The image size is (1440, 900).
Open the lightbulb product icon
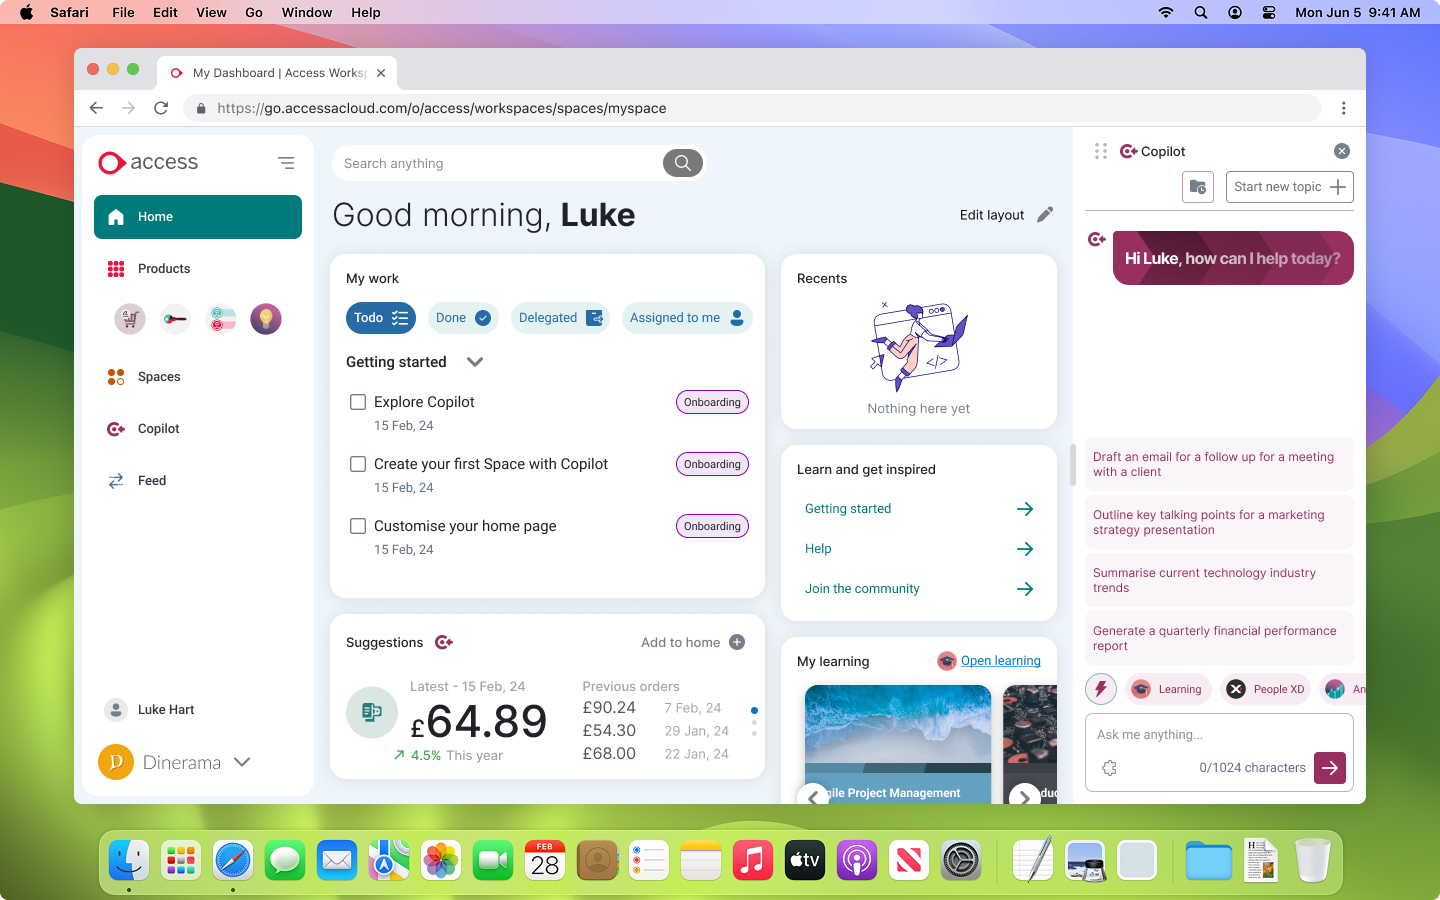click(266, 319)
